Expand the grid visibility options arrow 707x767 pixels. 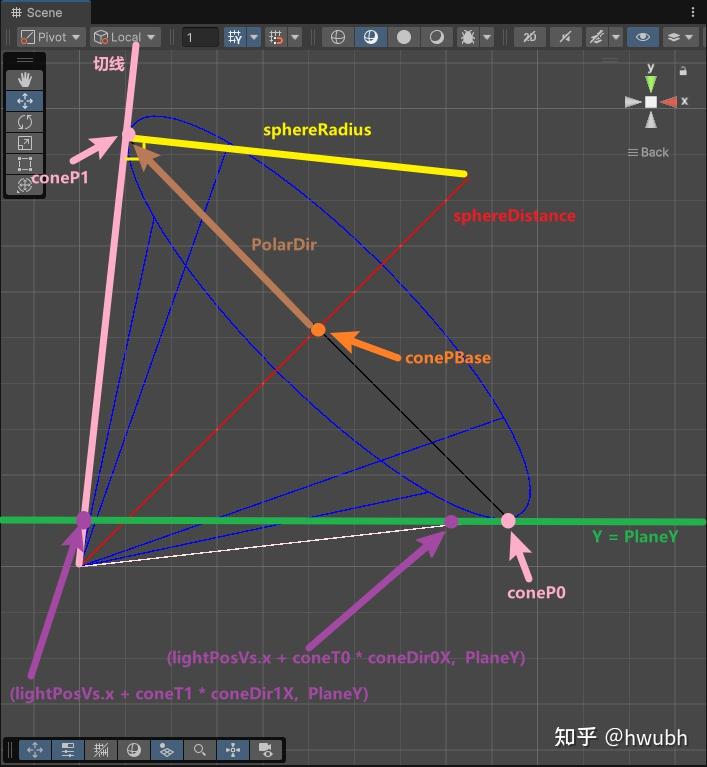(254, 37)
